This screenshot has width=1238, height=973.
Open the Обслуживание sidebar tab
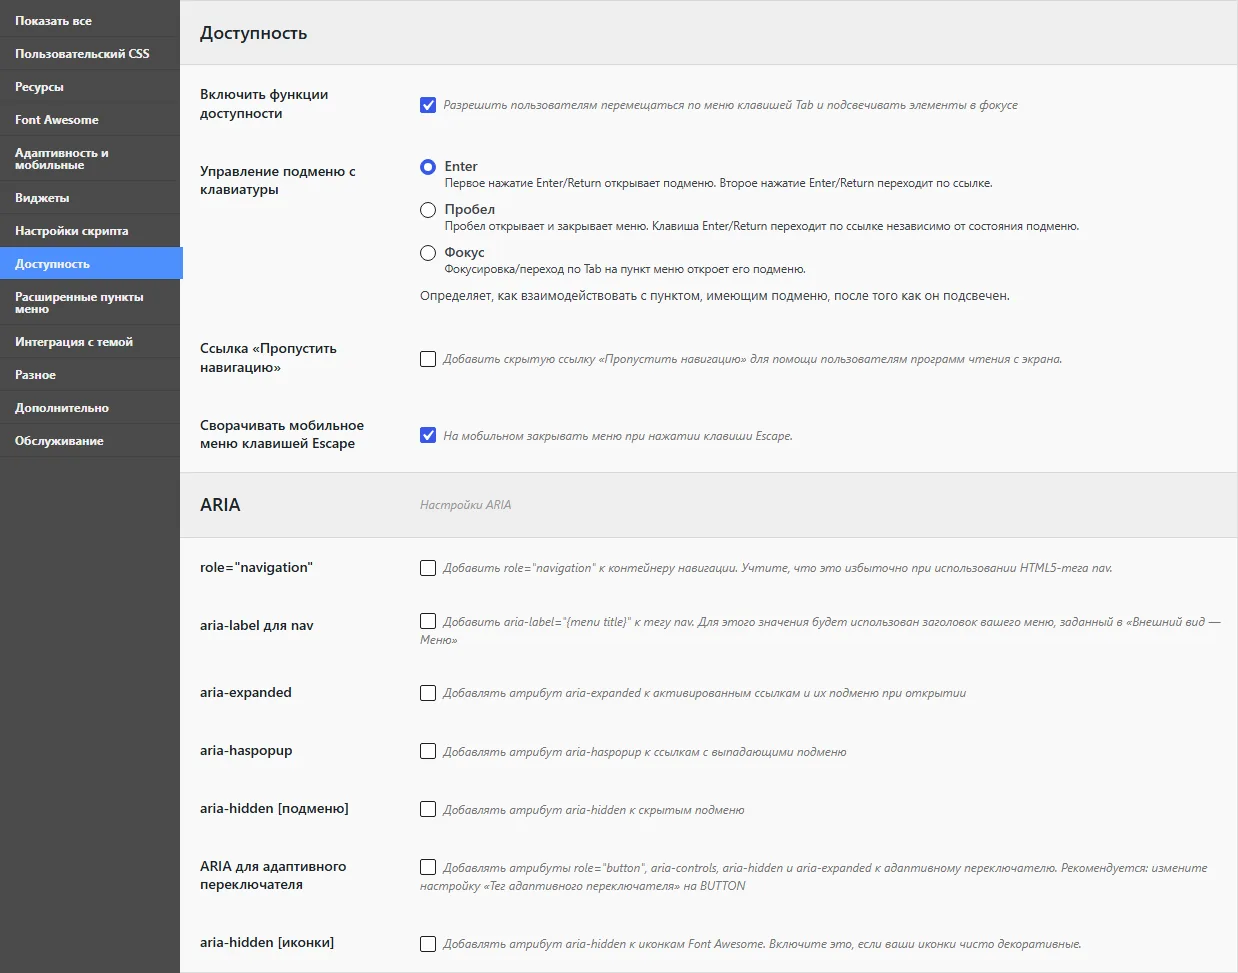coord(90,441)
